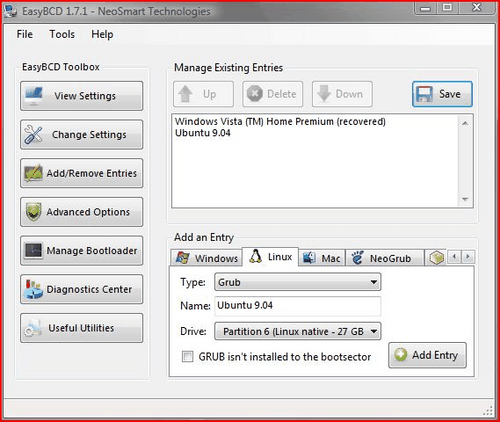Viewport: 500px width, 422px height.
Task: Save boot entries with floppy icon
Action: point(442,94)
